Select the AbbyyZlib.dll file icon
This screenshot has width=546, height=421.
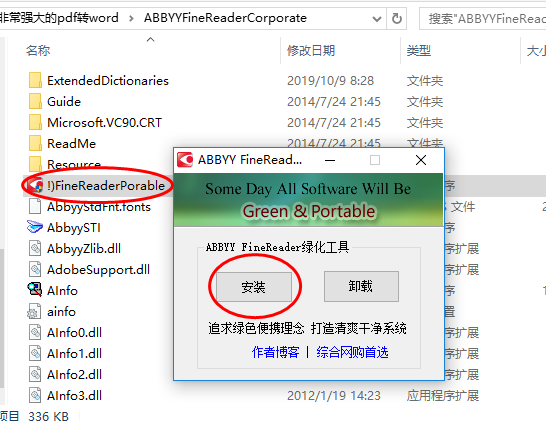[x=35, y=249]
